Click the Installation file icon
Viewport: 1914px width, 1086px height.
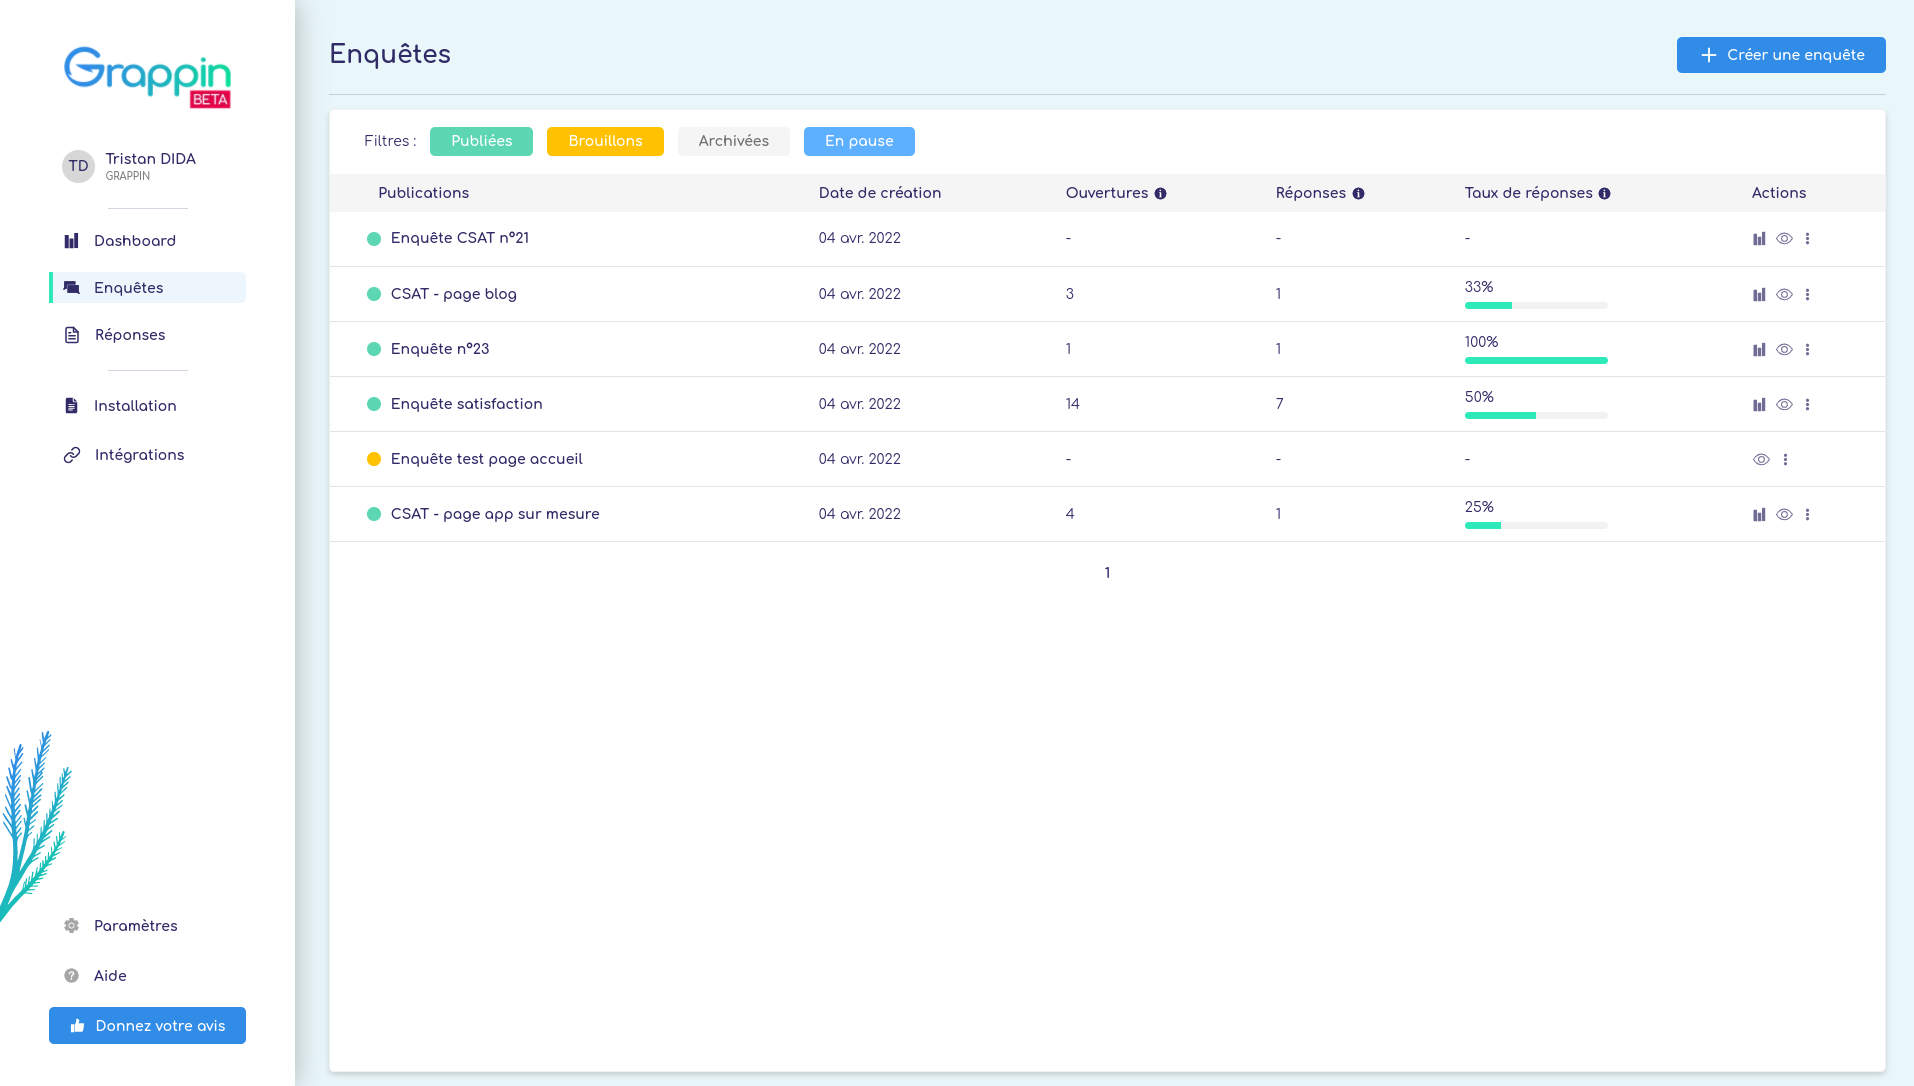click(x=71, y=406)
